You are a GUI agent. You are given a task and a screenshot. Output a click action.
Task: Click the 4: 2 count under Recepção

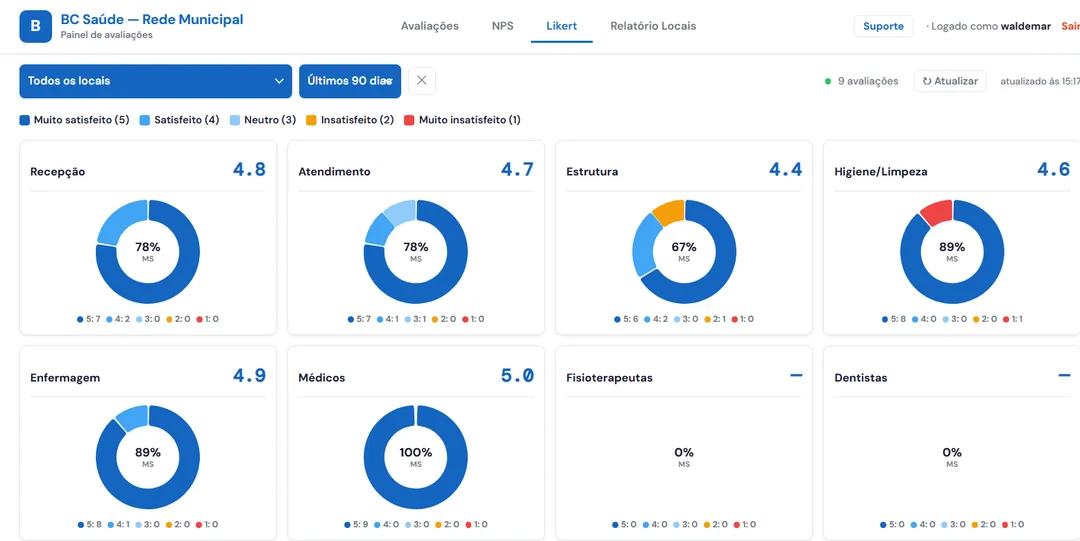click(x=118, y=319)
